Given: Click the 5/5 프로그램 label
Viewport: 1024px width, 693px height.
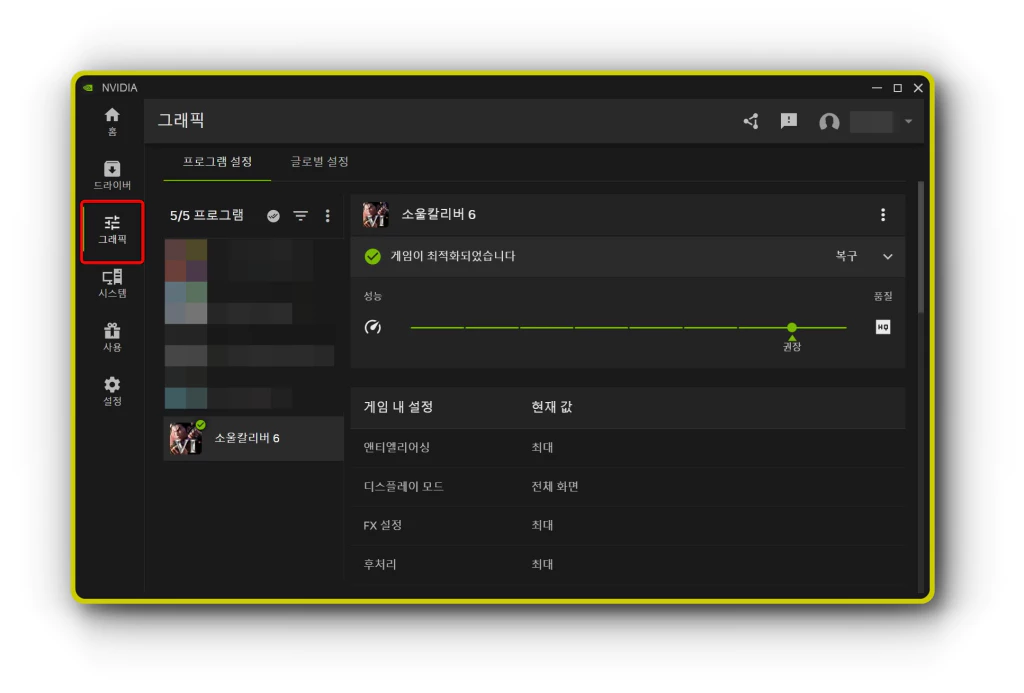Looking at the screenshot, I should pyautogui.click(x=206, y=216).
